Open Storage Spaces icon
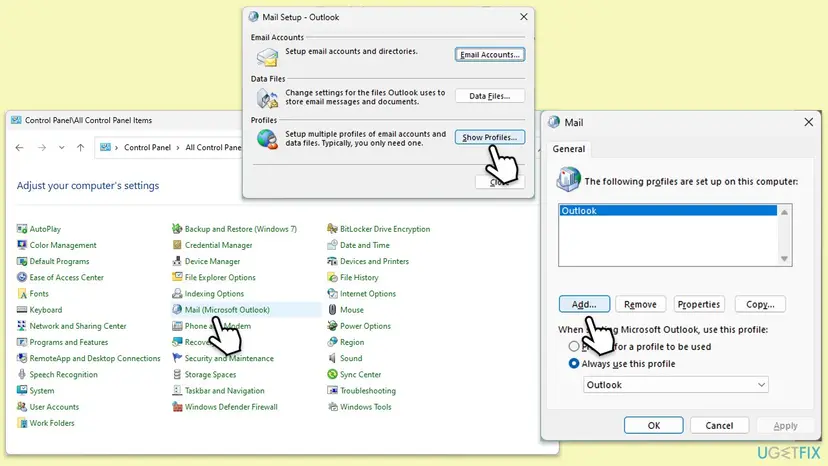Image resolution: width=828 pixels, height=466 pixels. pyautogui.click(x=177, y=374)
